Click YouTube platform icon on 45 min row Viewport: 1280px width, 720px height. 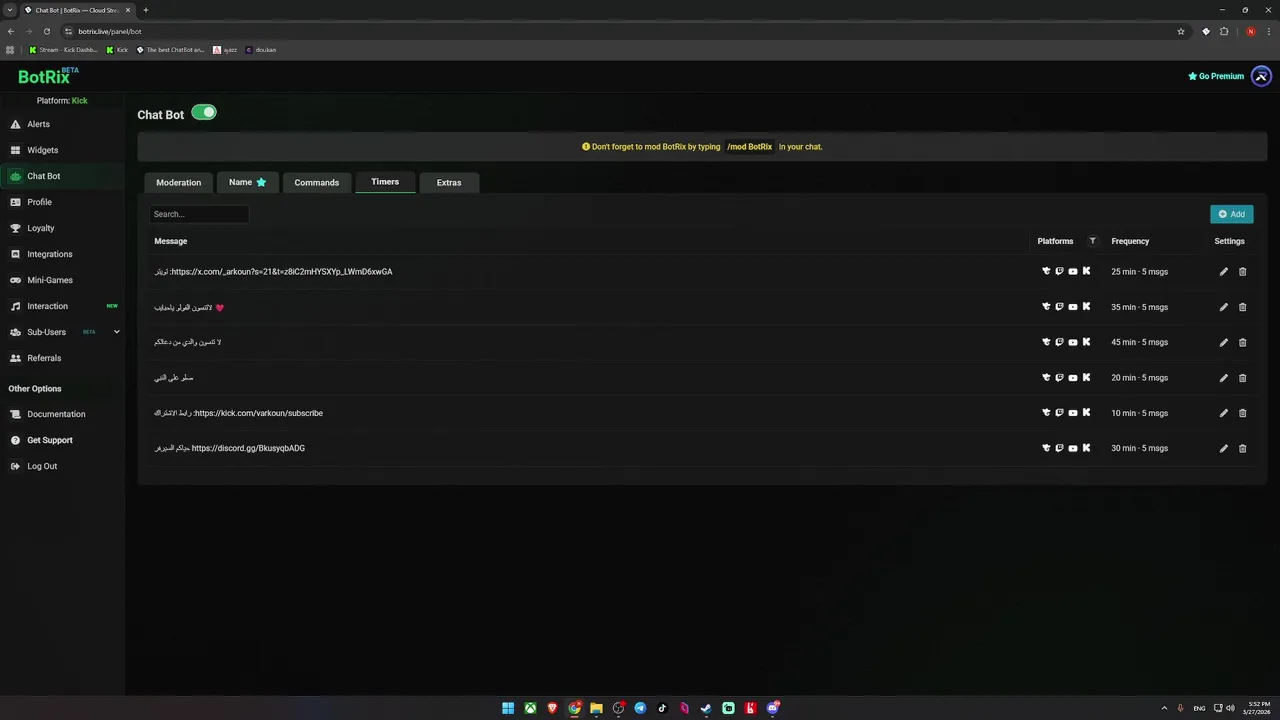pos(1073,342)
